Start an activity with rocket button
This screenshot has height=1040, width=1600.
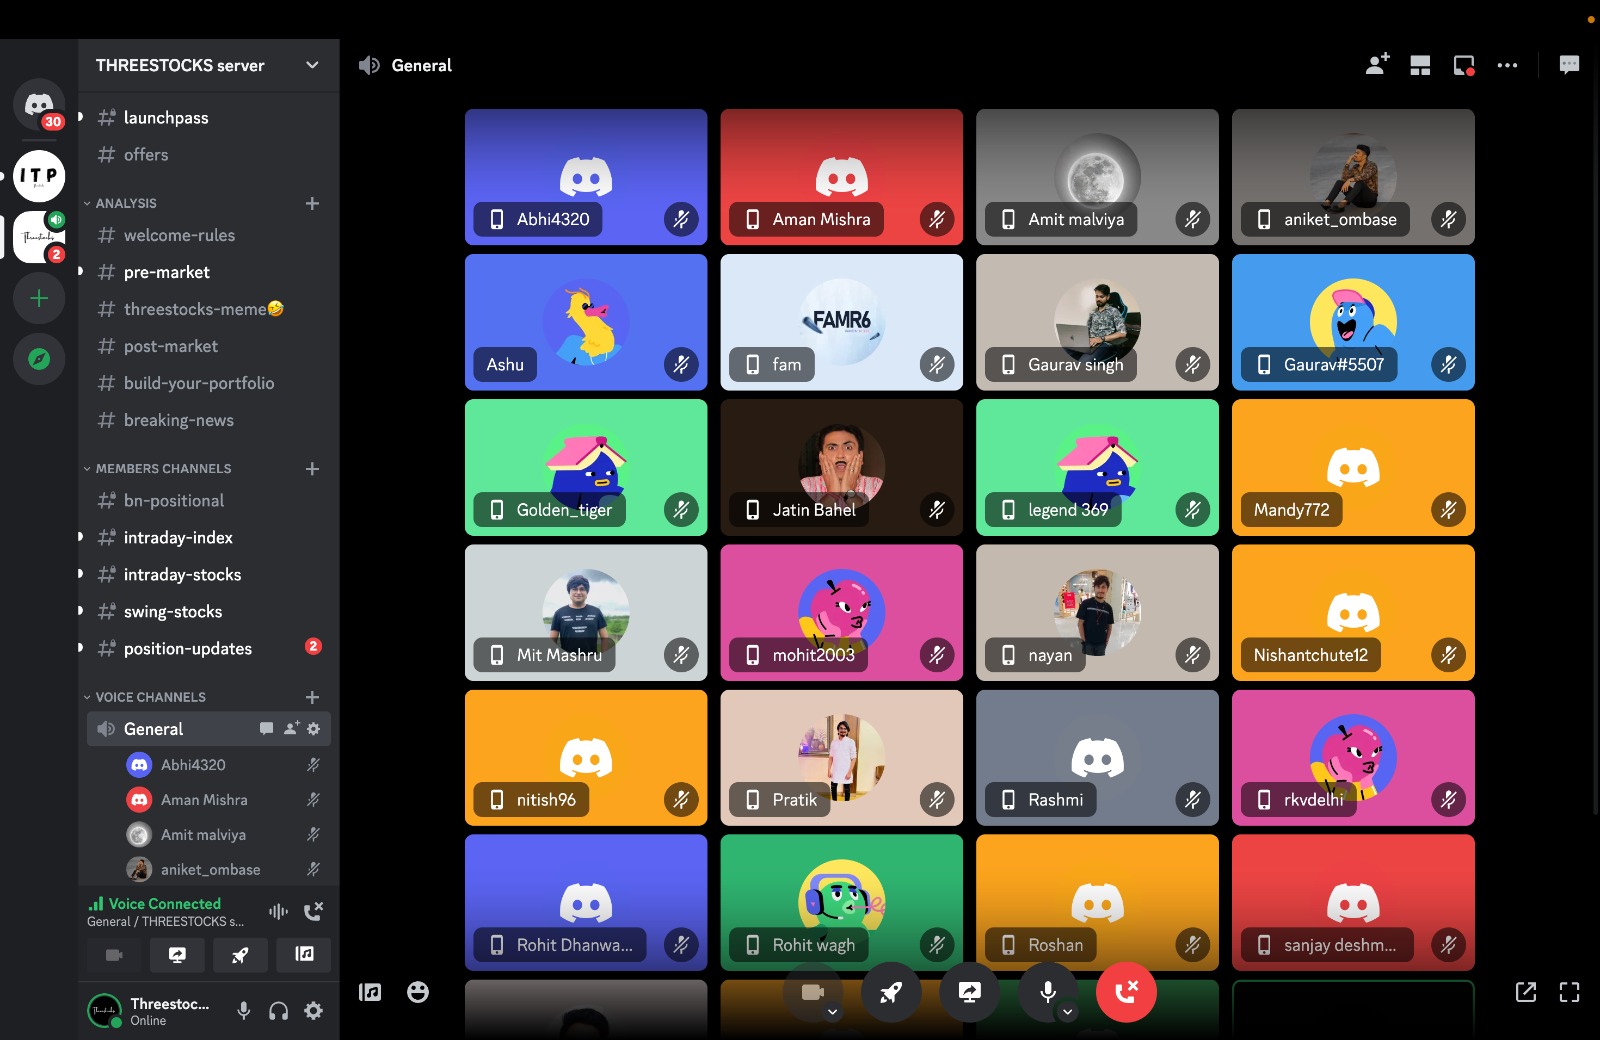[x=890, y=991]
